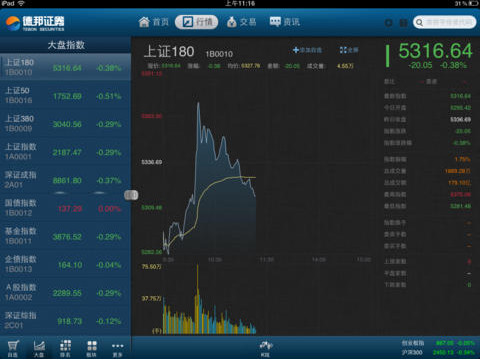480x360 pixels.
Task: Select the 国债指数 1B0012 row
Action: pyautogui.click(x=65, y=208)
